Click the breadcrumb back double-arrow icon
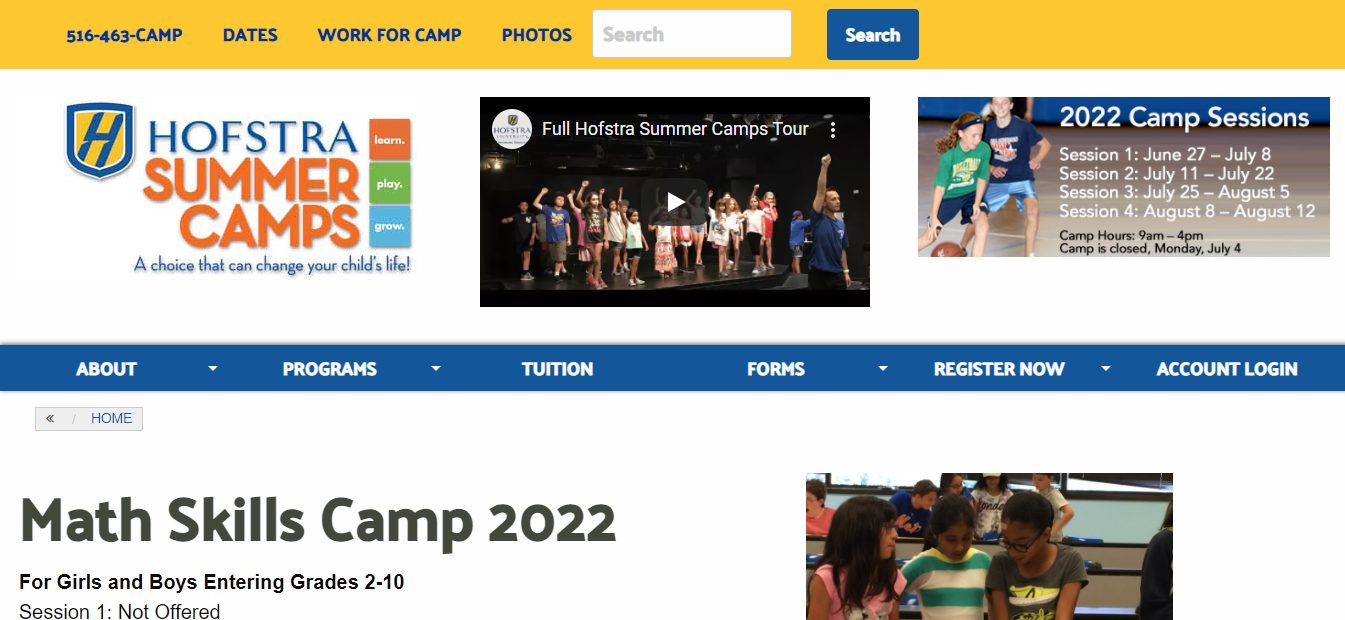Screen dimensions: 1345x620 coord(50,418)
